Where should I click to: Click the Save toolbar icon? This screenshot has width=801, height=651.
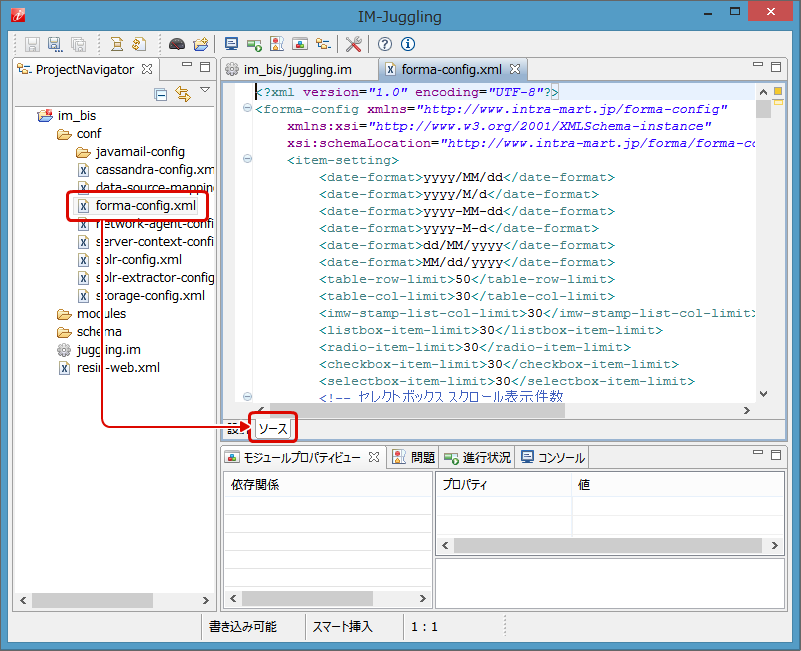click(32, 44)
